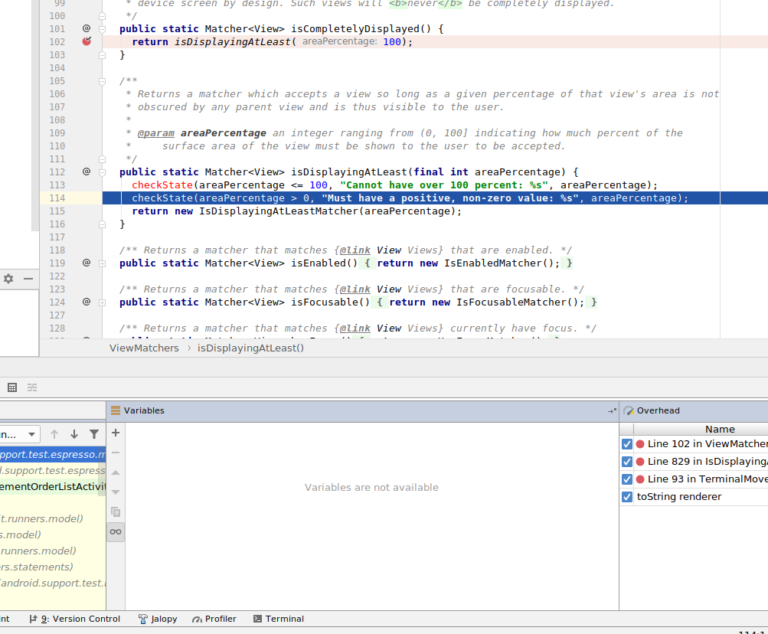768x634 pixels.
Task: Uncheck Line 93 in TerminalMove checkbox
Action: (x=627, y=479)
